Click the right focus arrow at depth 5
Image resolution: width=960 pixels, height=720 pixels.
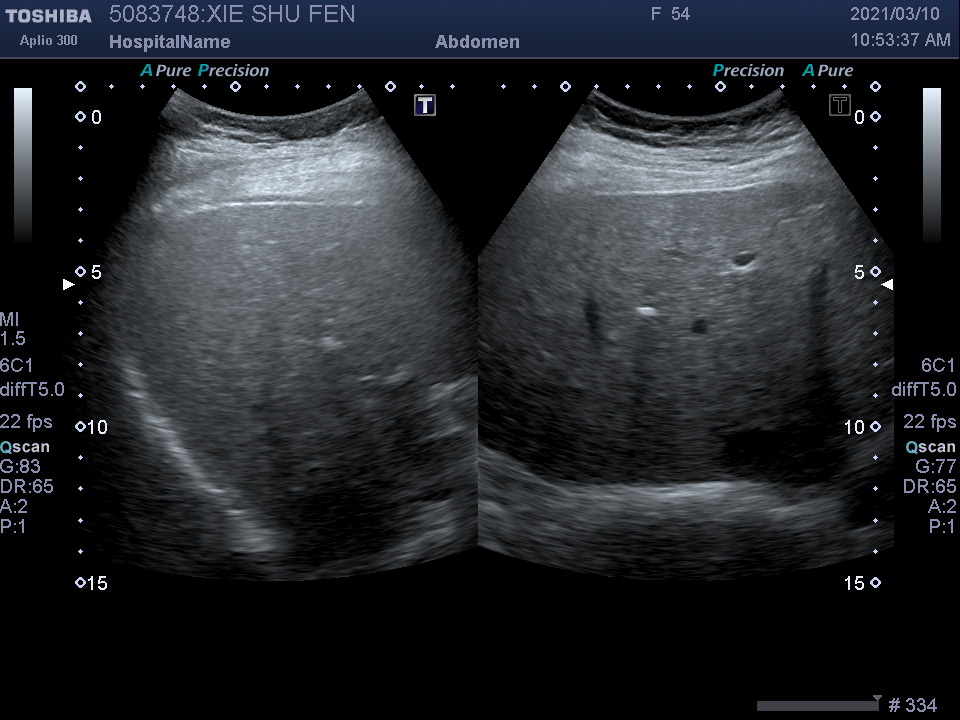[x=888, y=285]
